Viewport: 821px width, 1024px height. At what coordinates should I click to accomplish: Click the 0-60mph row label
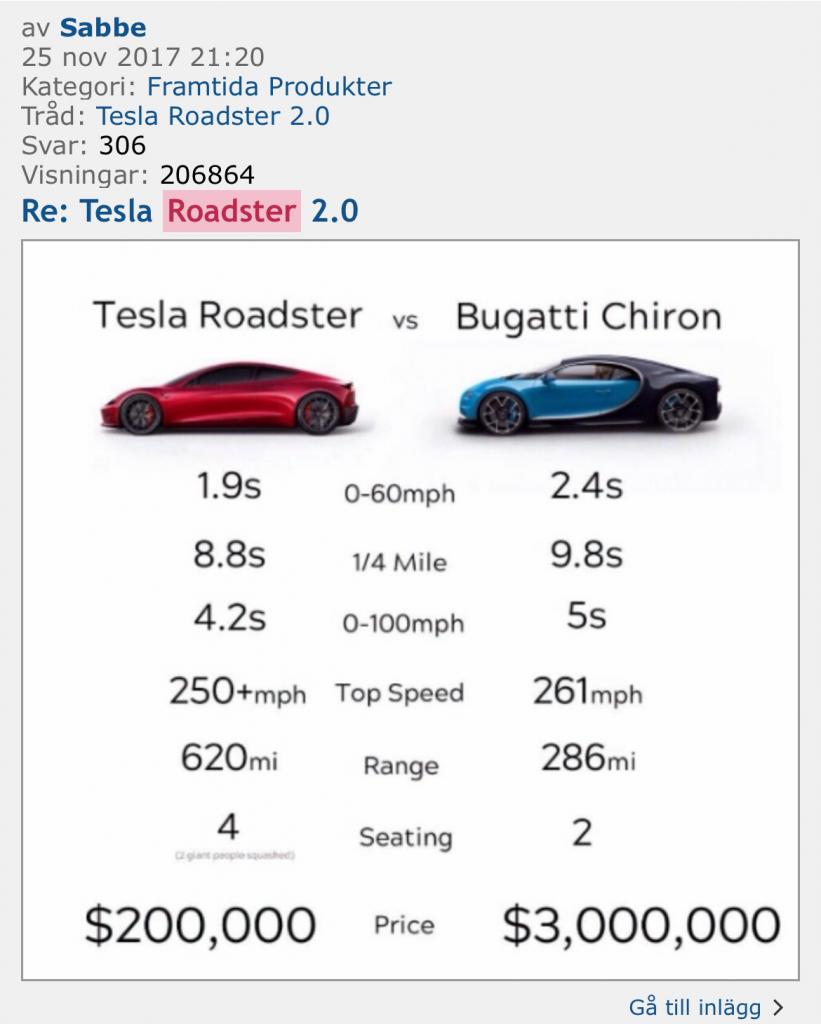(x=400, y=494)
